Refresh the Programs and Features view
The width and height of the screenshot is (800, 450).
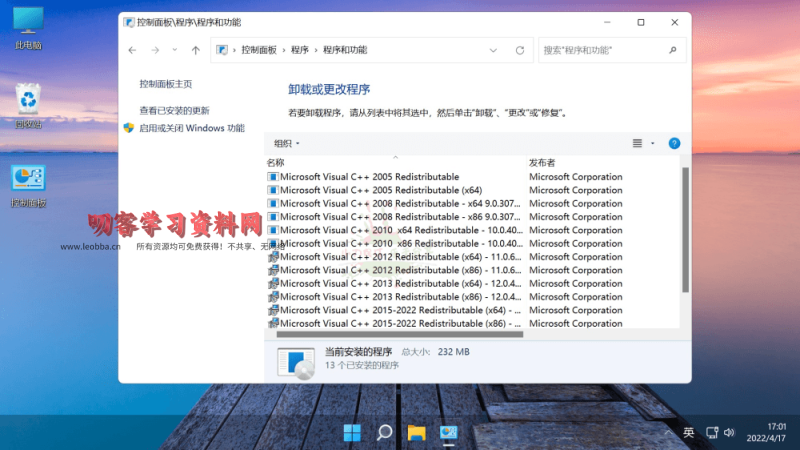coord(520,50)
